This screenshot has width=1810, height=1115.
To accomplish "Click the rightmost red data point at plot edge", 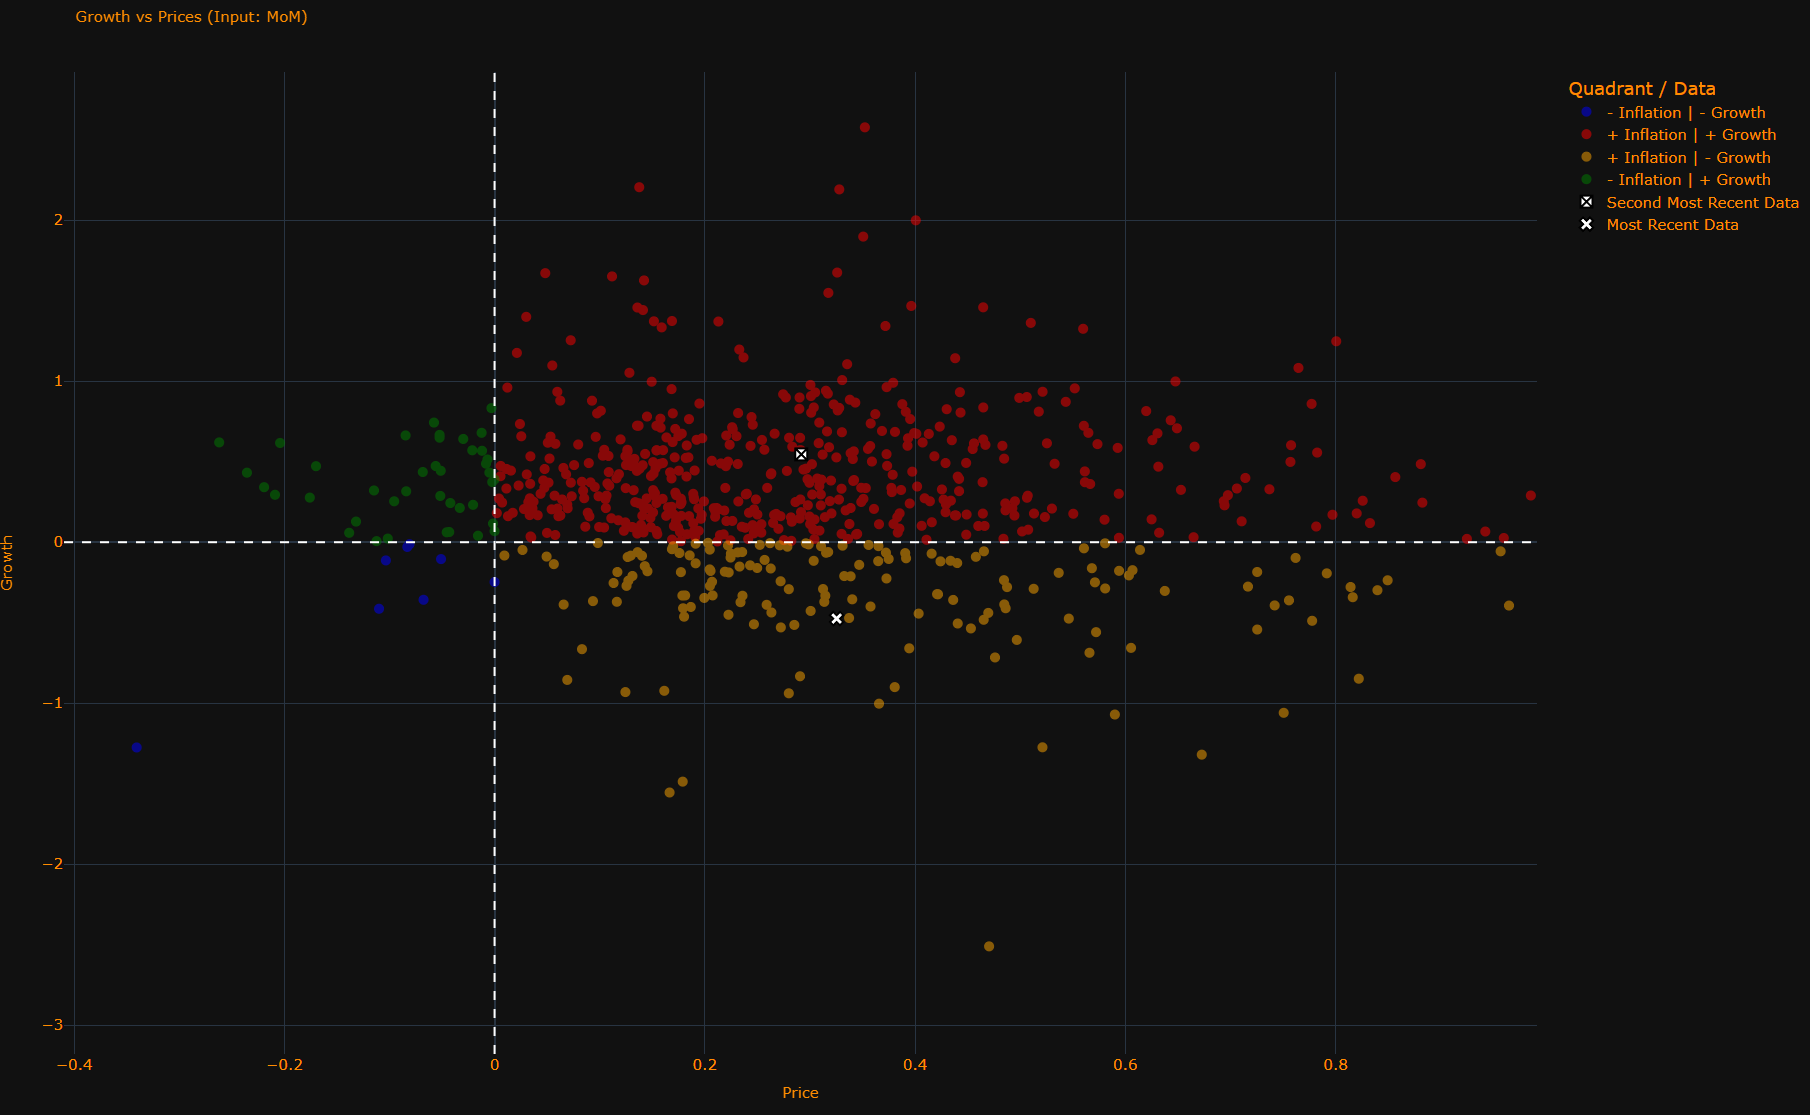I will tap(1531, 496).
